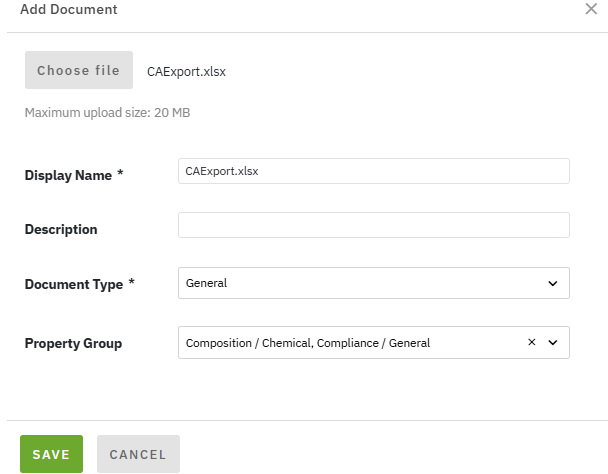Expand Property Group using its chevron arrow
This screenshot has width=608, height=474.
pos(553,343)
